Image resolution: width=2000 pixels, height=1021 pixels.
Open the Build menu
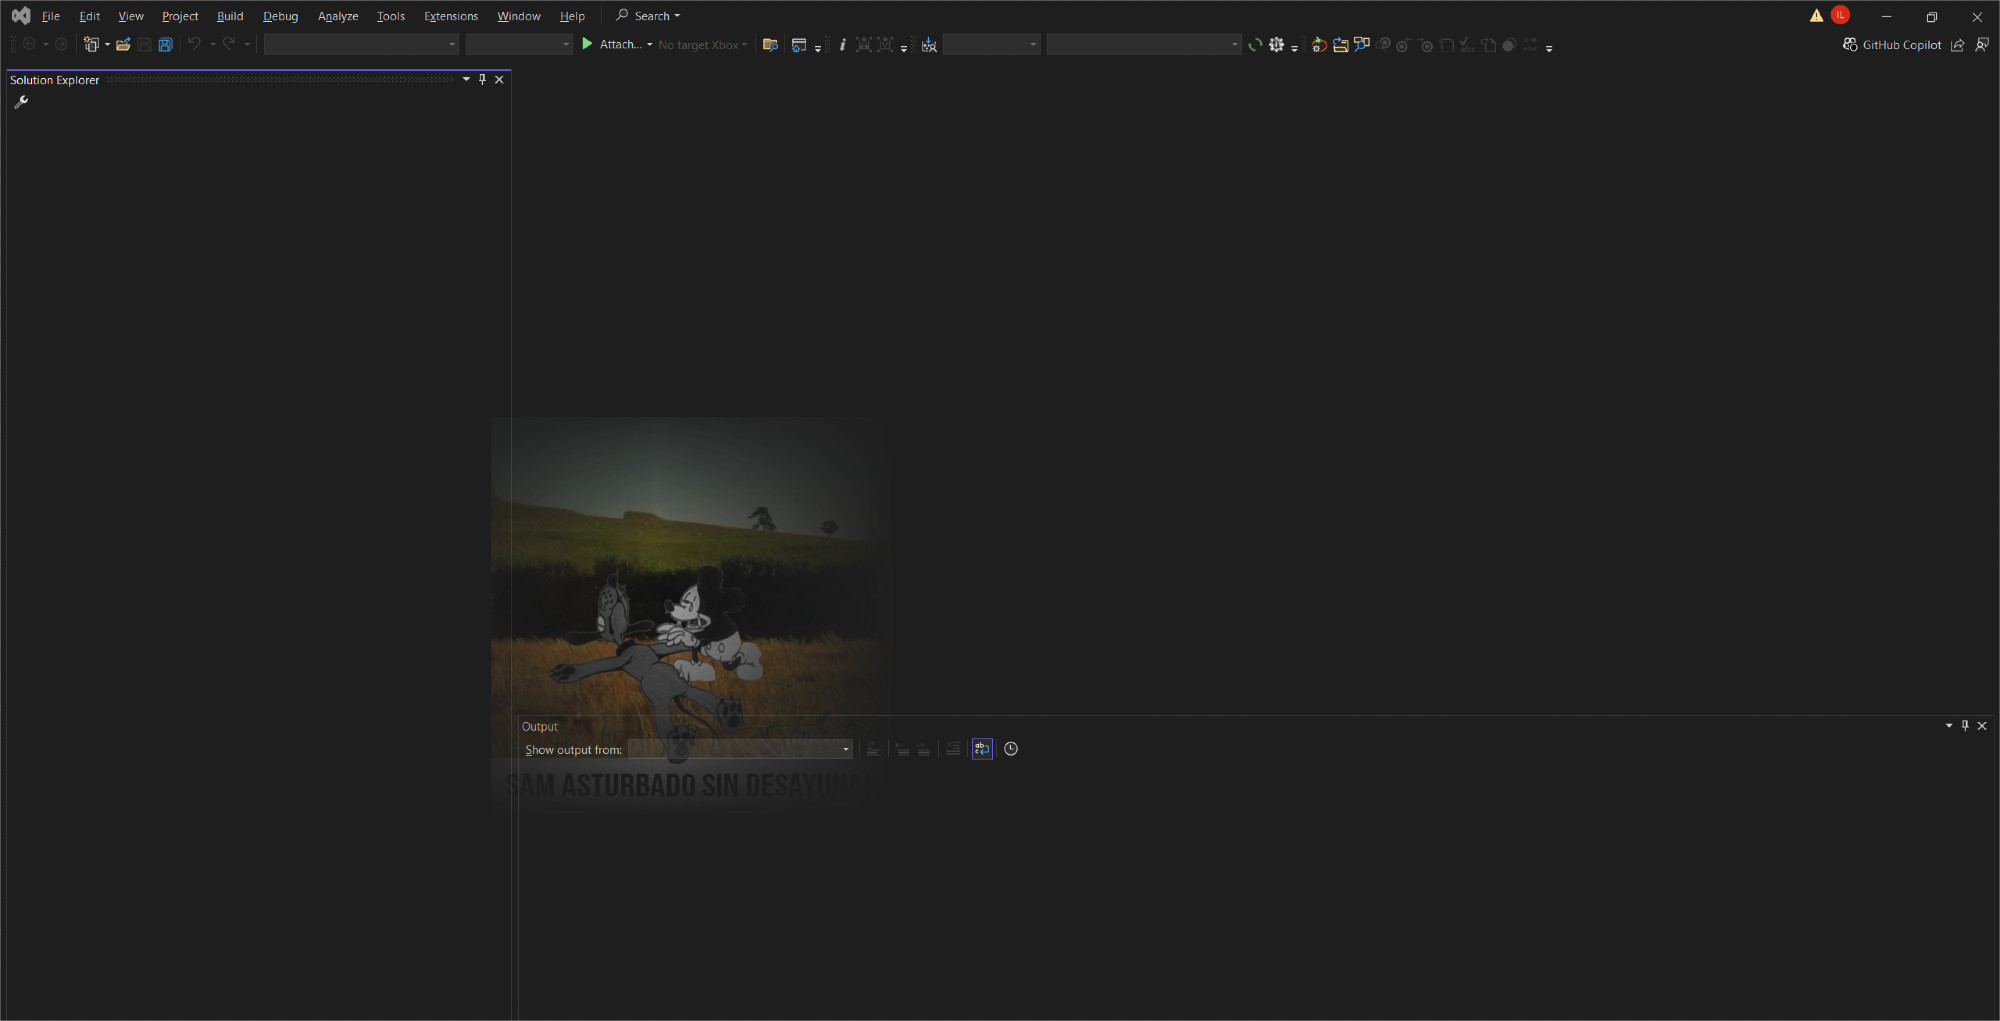coord(230,16)
